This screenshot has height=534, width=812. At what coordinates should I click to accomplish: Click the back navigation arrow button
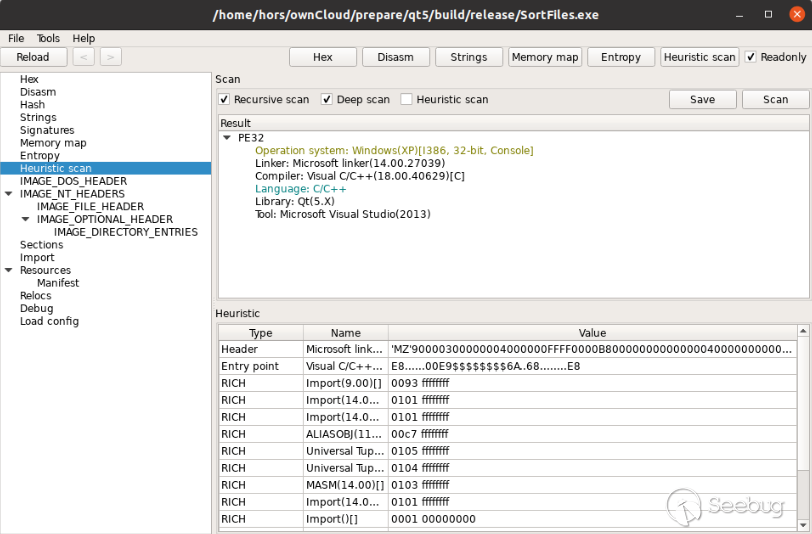click(84, 57)
